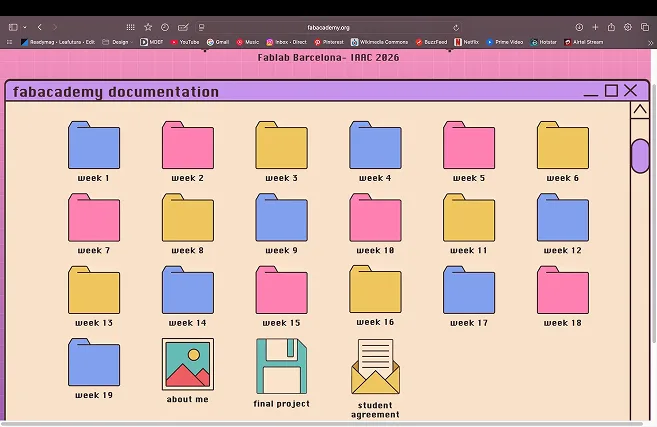Open the week 17 folder
The height and width of the screenshot is (427, 657).
[x=469, y=290]
